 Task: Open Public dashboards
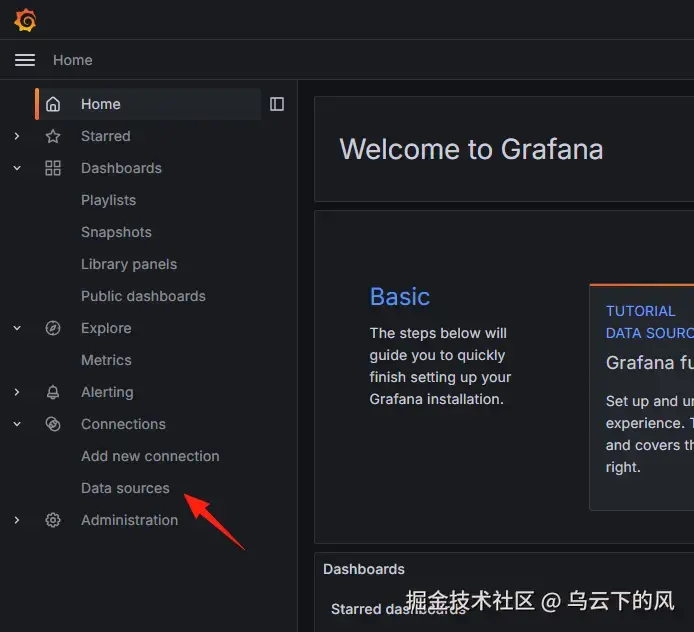pyautogui.click(x=143, y=296)
